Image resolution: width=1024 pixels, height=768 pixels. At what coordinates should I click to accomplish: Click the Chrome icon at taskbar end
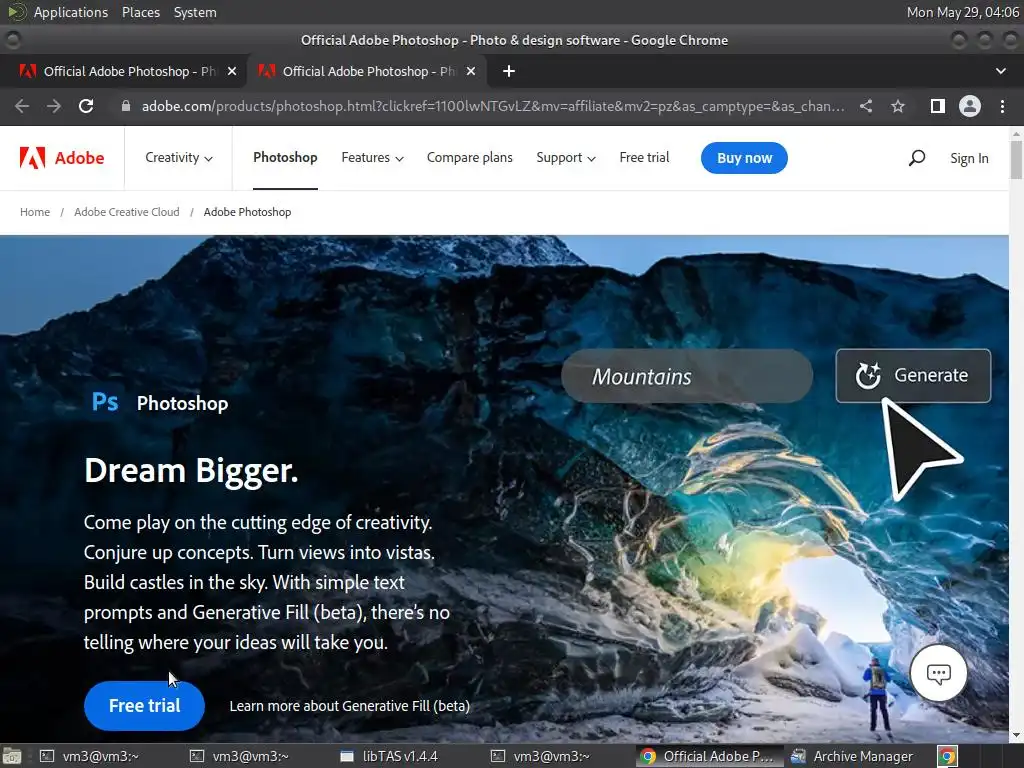click(947, 756)
